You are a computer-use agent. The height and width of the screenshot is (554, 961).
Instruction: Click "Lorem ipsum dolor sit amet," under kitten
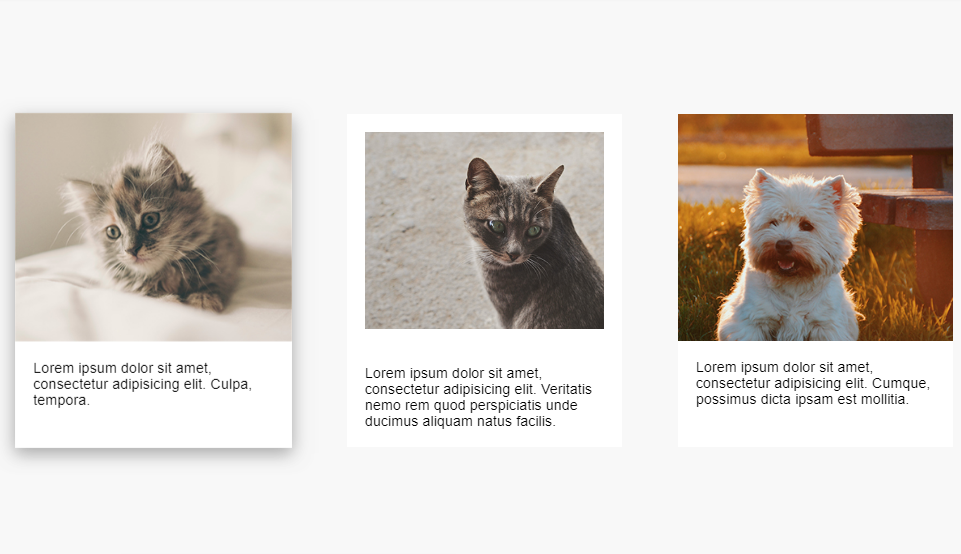point(122,368)
